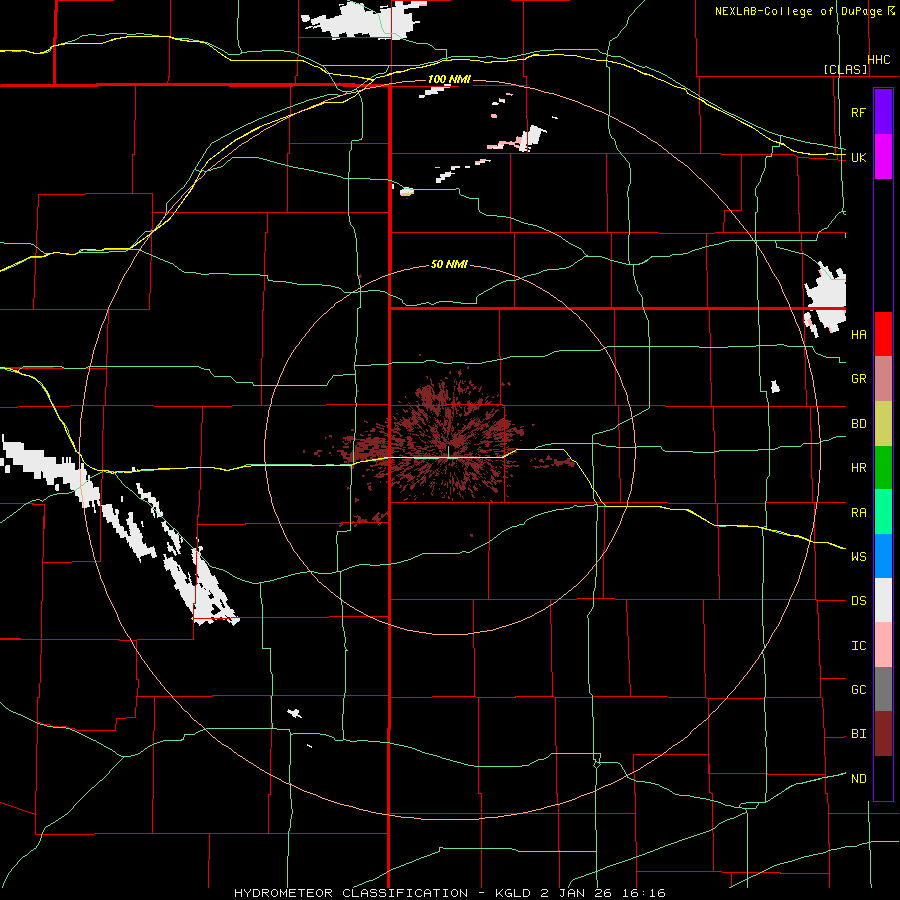Click the HR legend label
Viewport: 900px width, 900px height.
(858, 468)
